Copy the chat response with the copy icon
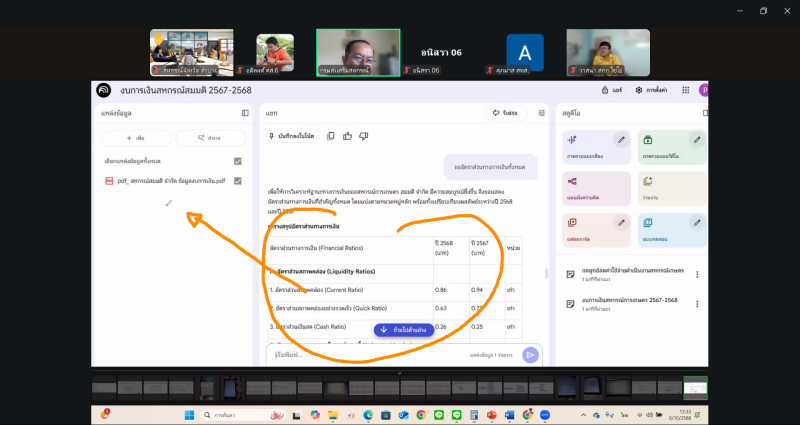The width and height of the screenshot is (800, 425). (x=329, y=135)
